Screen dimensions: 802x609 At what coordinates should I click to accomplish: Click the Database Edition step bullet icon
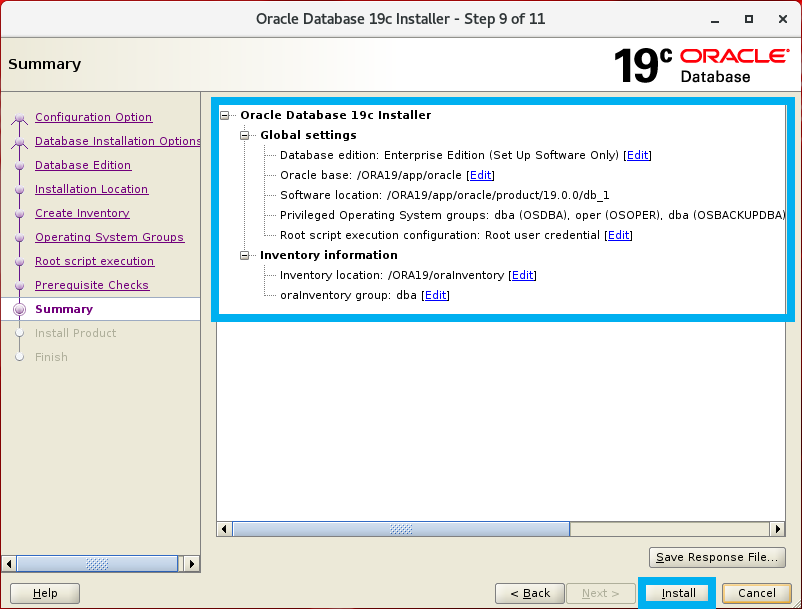pos(19,166)
